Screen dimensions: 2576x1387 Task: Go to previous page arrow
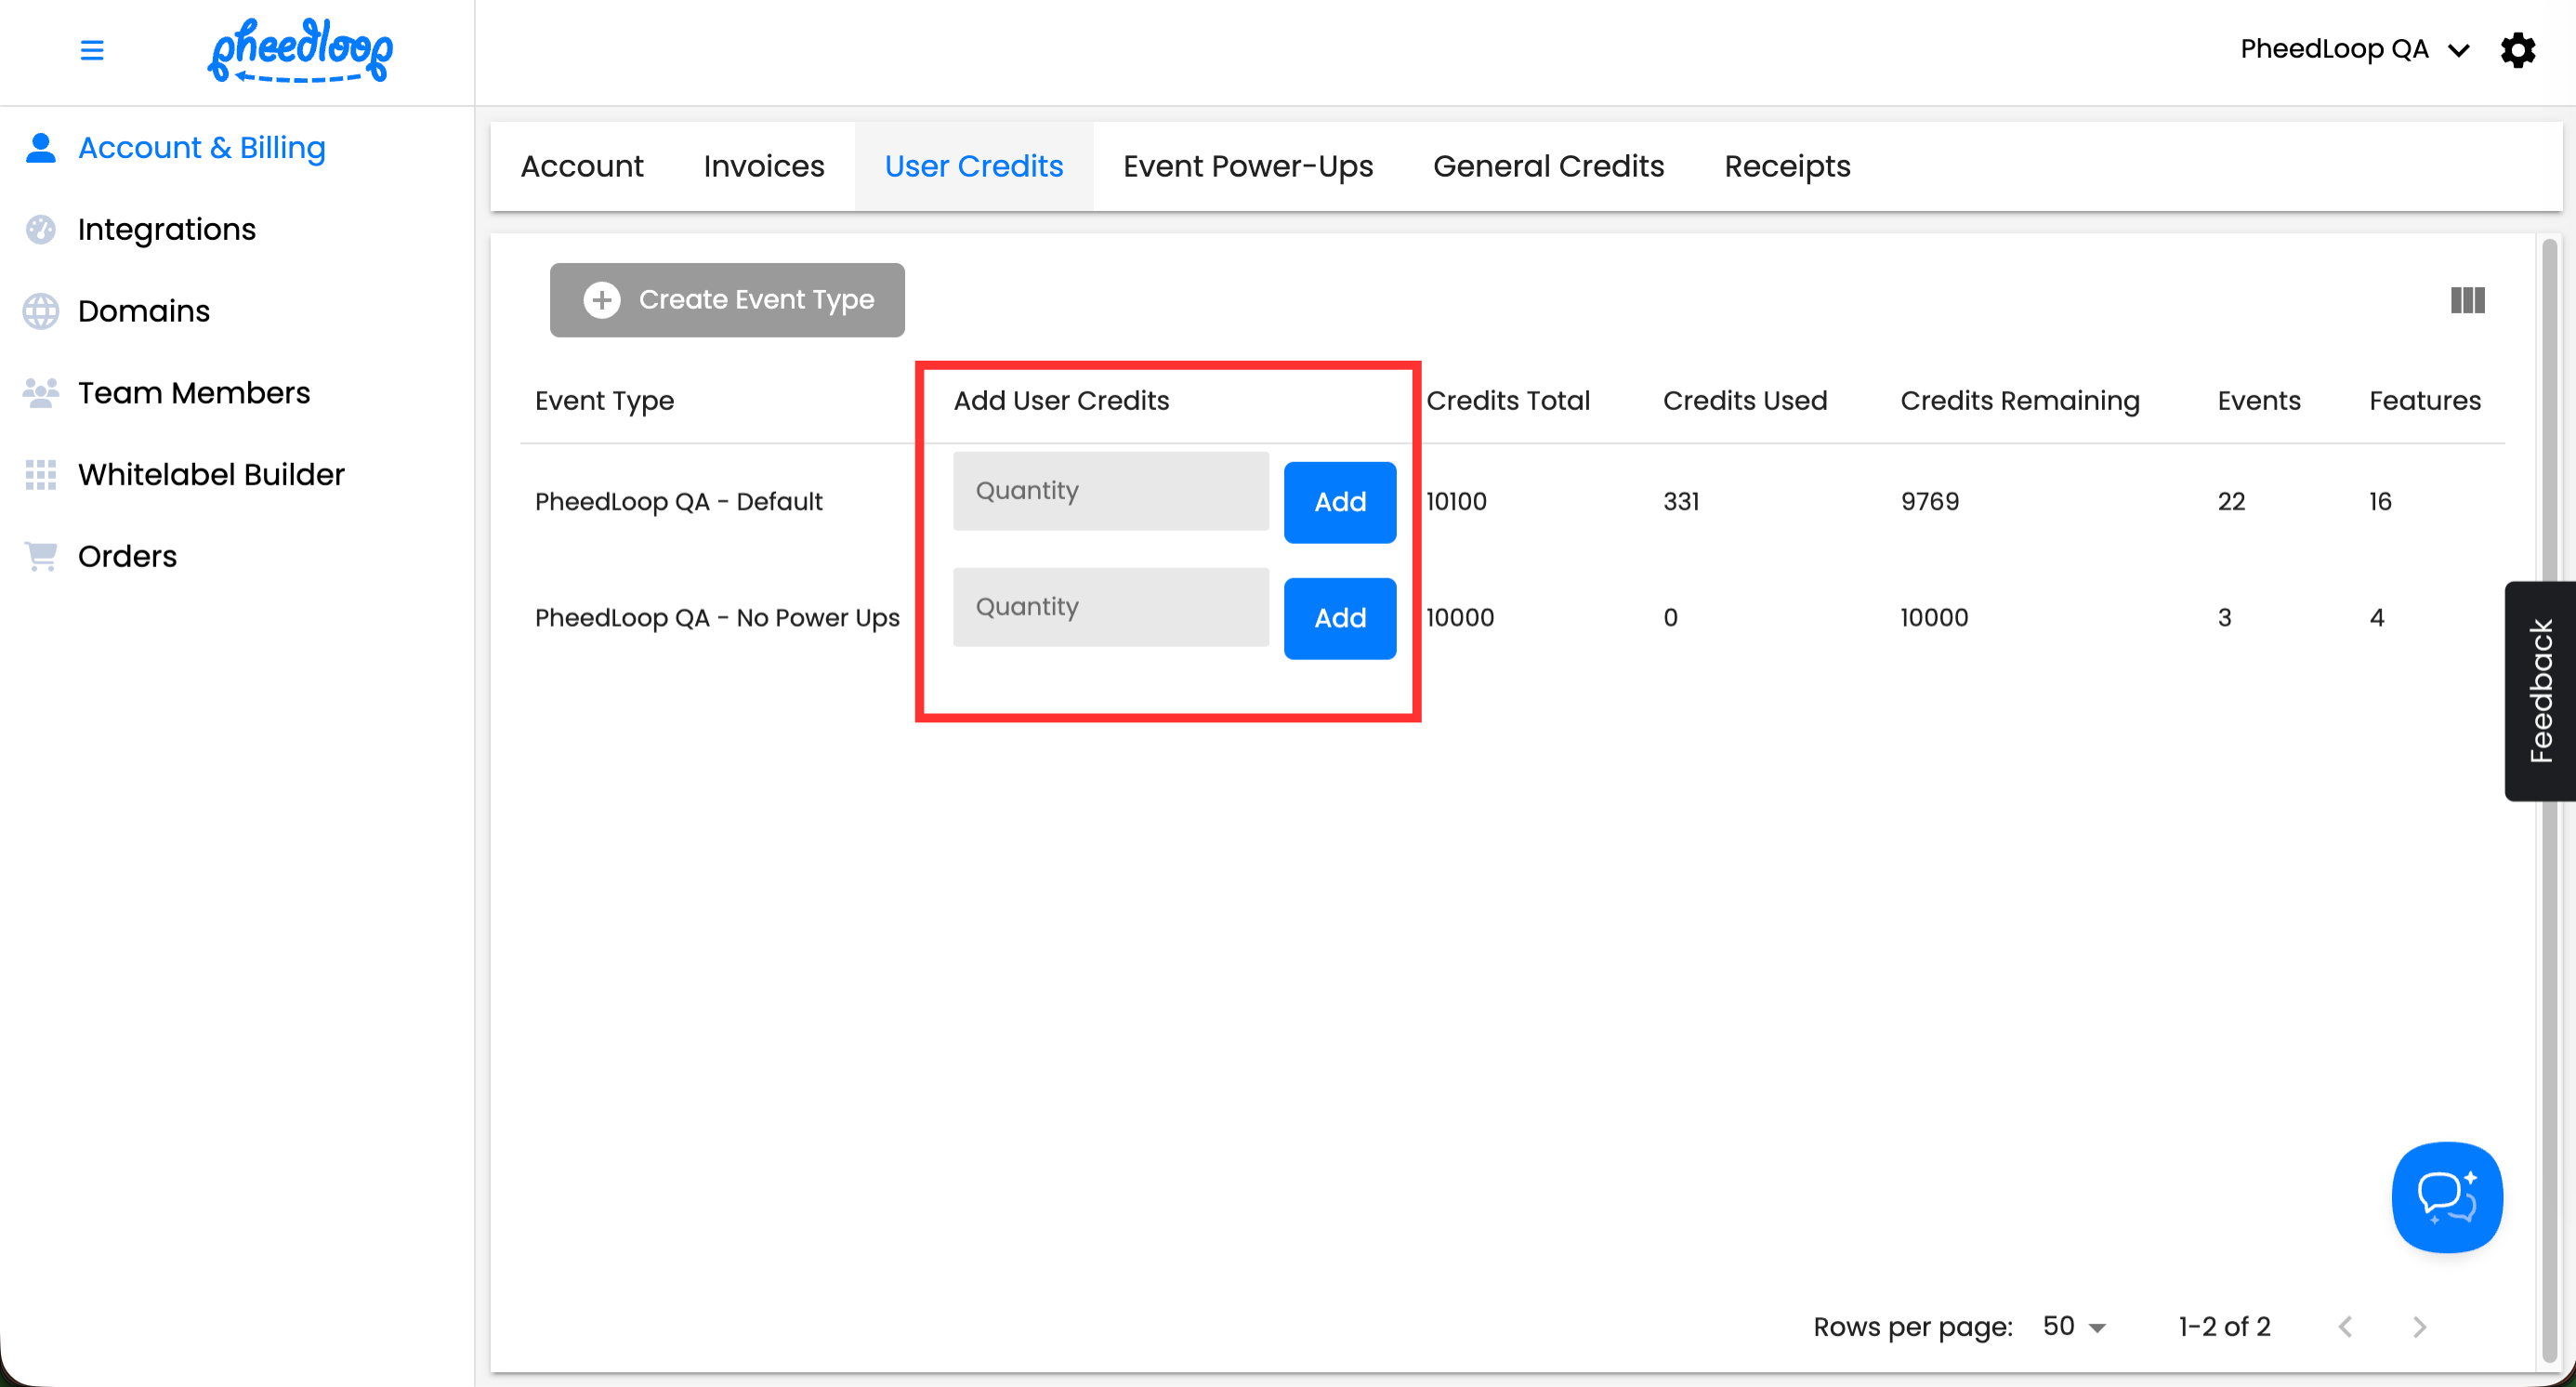coord(2345,1327)
